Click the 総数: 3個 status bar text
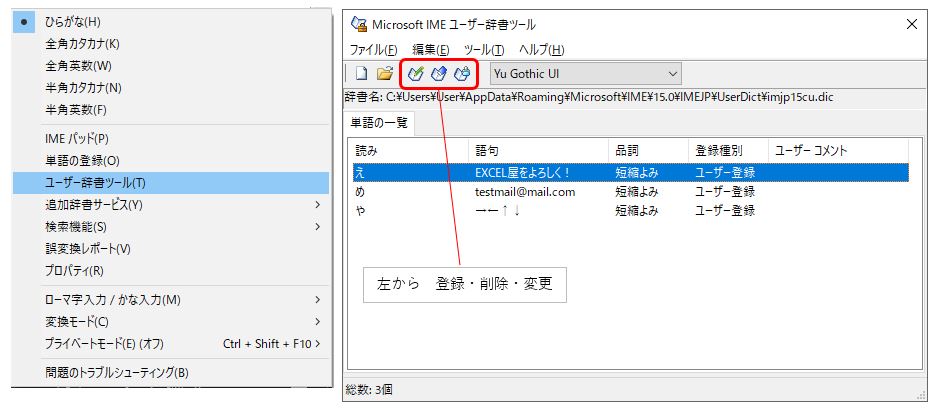This screenshot has width=938, height=415. click(x=369, y=390)
